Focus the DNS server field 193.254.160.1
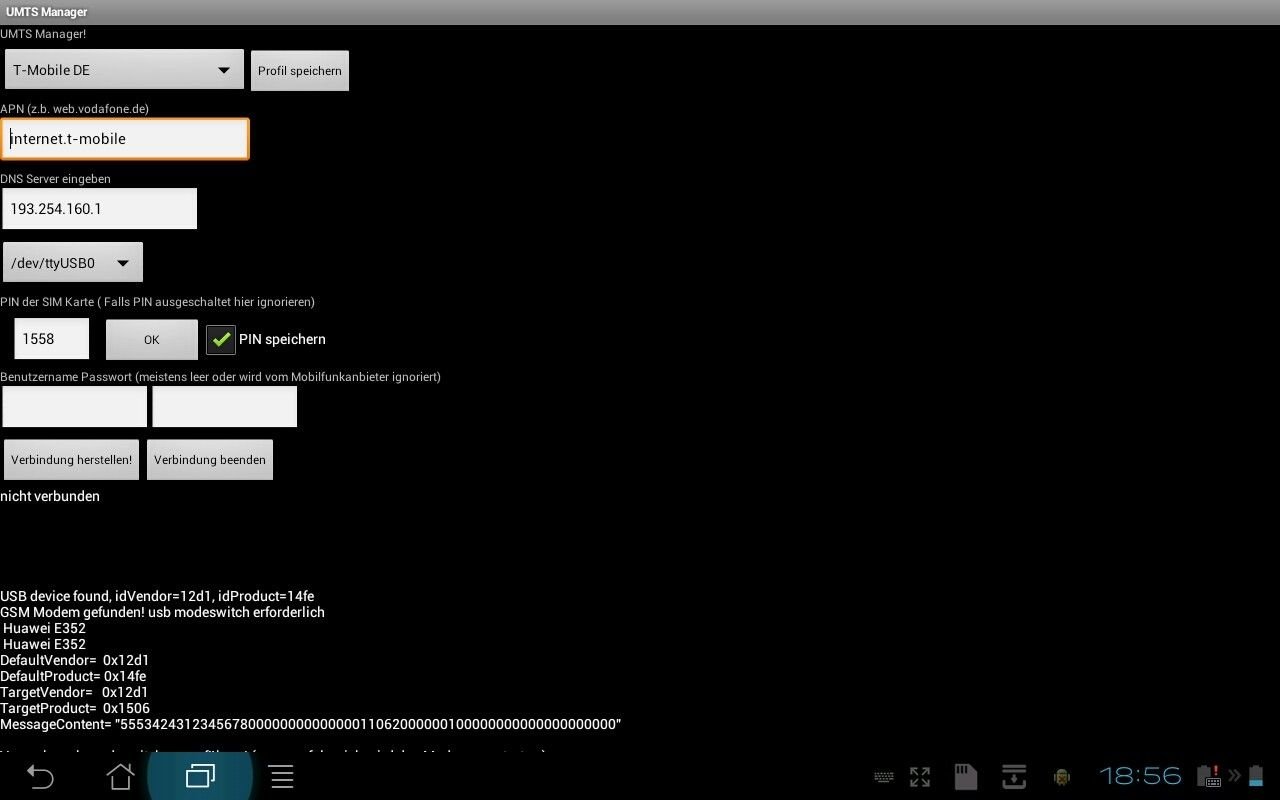Image resolution: width=1280 pixels, height=800 pixels. click(x=100, y=209)
